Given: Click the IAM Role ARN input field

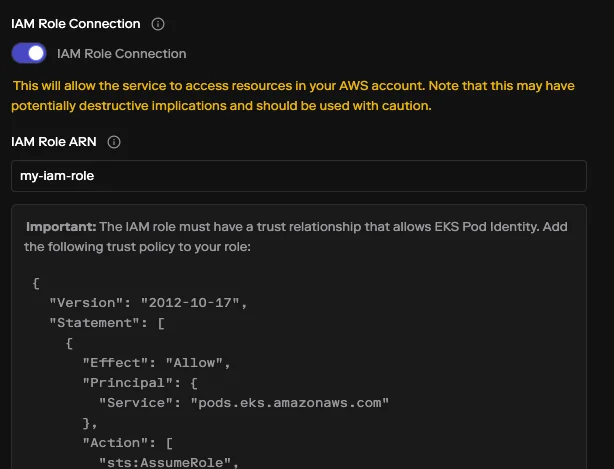Looking at the screenshot, I should coord(299,176).
